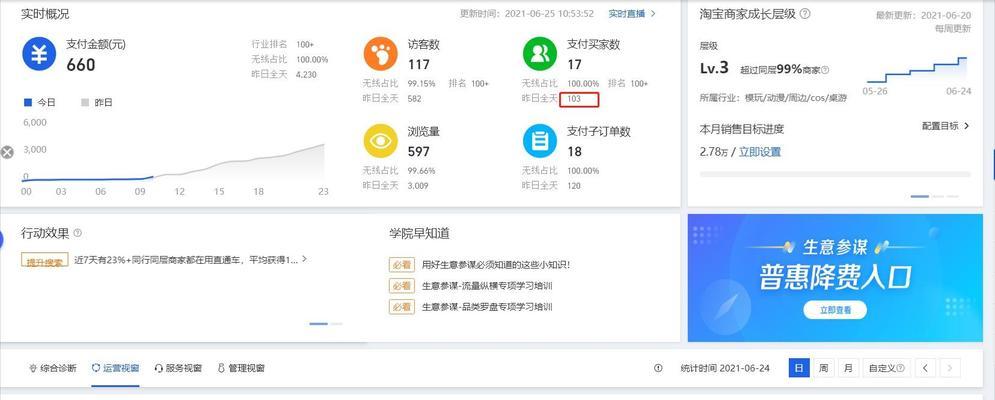
Task: Open 生意参谋-品类罗盘专项学习培训 article
Action: coord(487,307)
